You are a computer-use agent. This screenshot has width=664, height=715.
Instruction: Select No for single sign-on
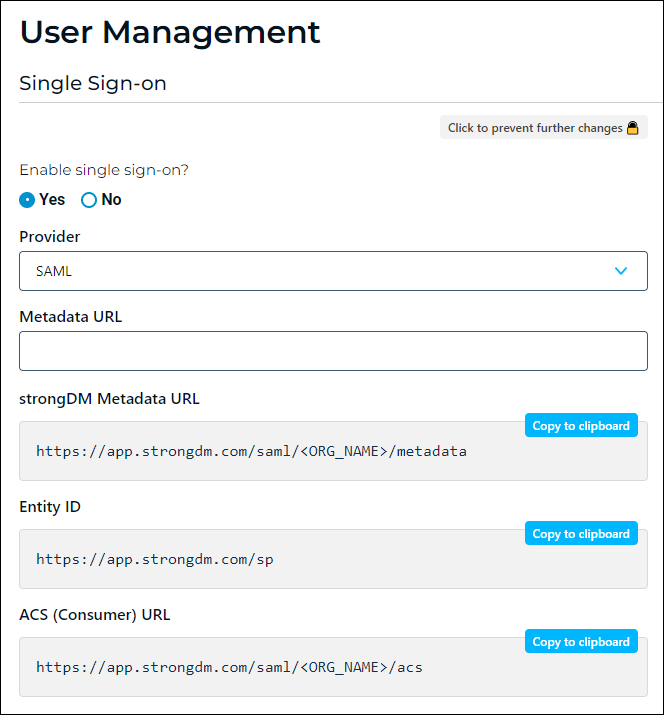point(89,200)
